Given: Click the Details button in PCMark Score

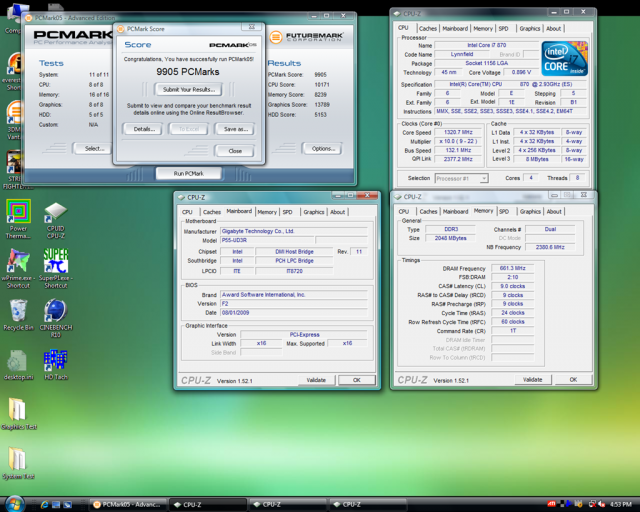Looking at the screenshot, I should click(144, 129).
